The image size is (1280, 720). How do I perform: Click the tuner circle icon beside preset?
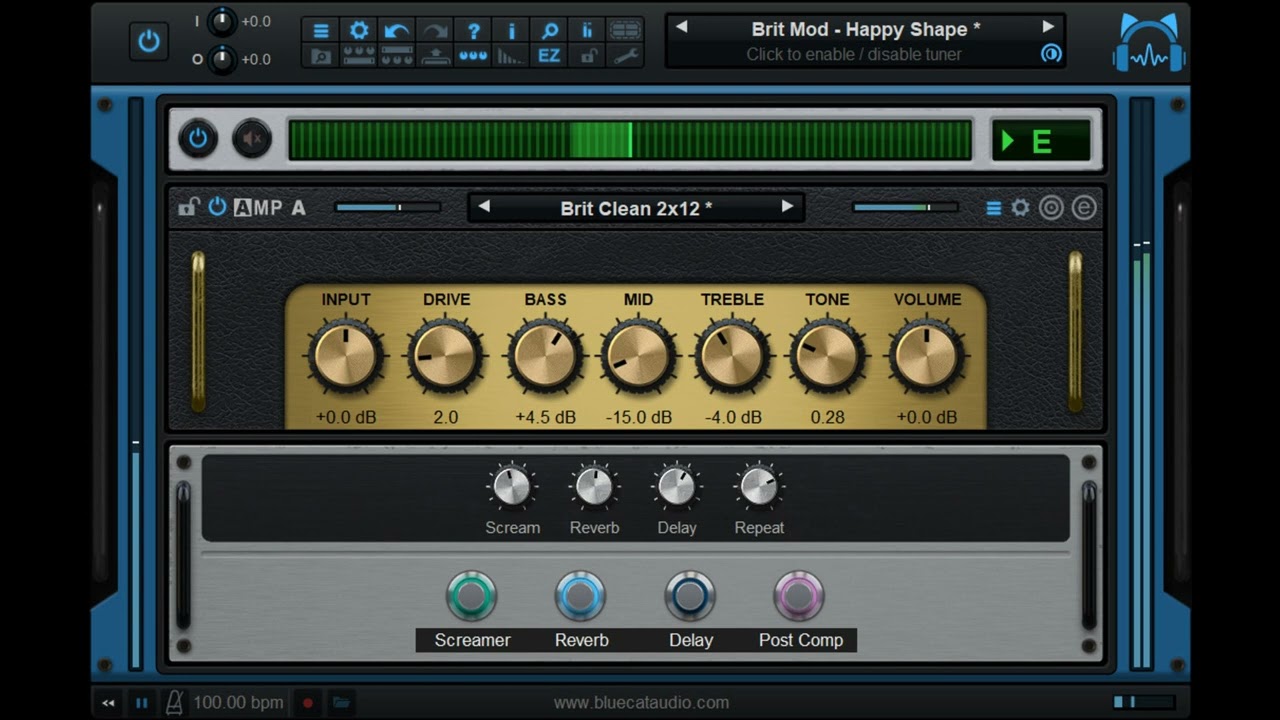[1051, 54]
